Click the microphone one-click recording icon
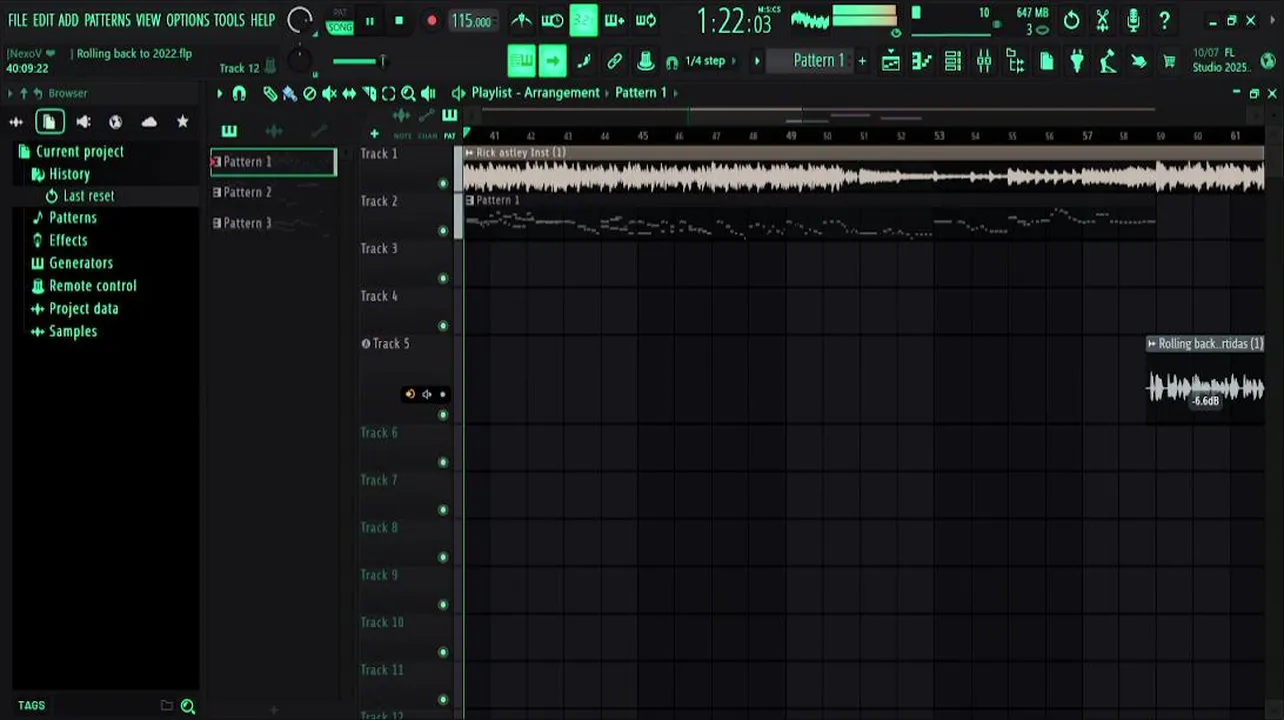 point(1133,20)
